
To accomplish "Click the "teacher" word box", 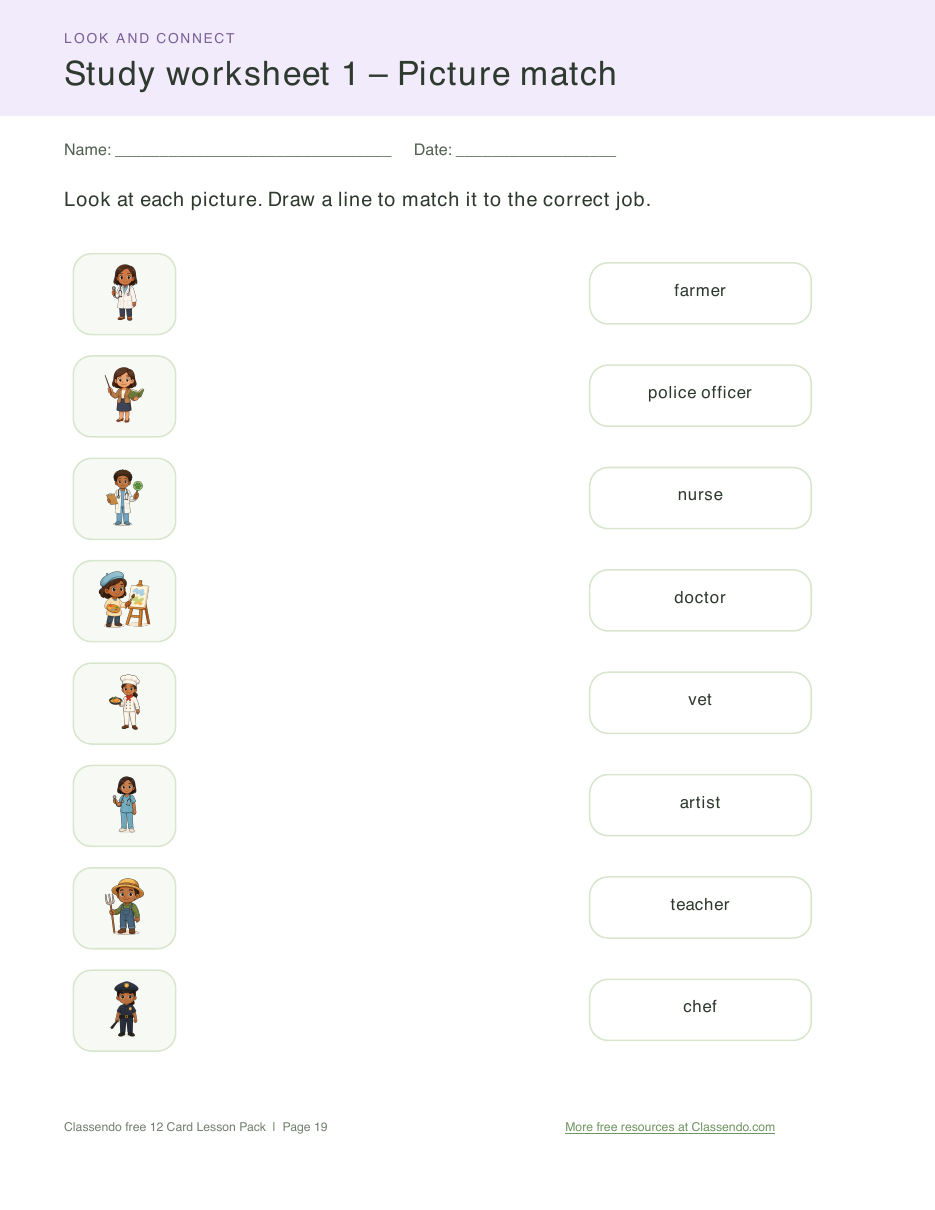I will [700, 907].
